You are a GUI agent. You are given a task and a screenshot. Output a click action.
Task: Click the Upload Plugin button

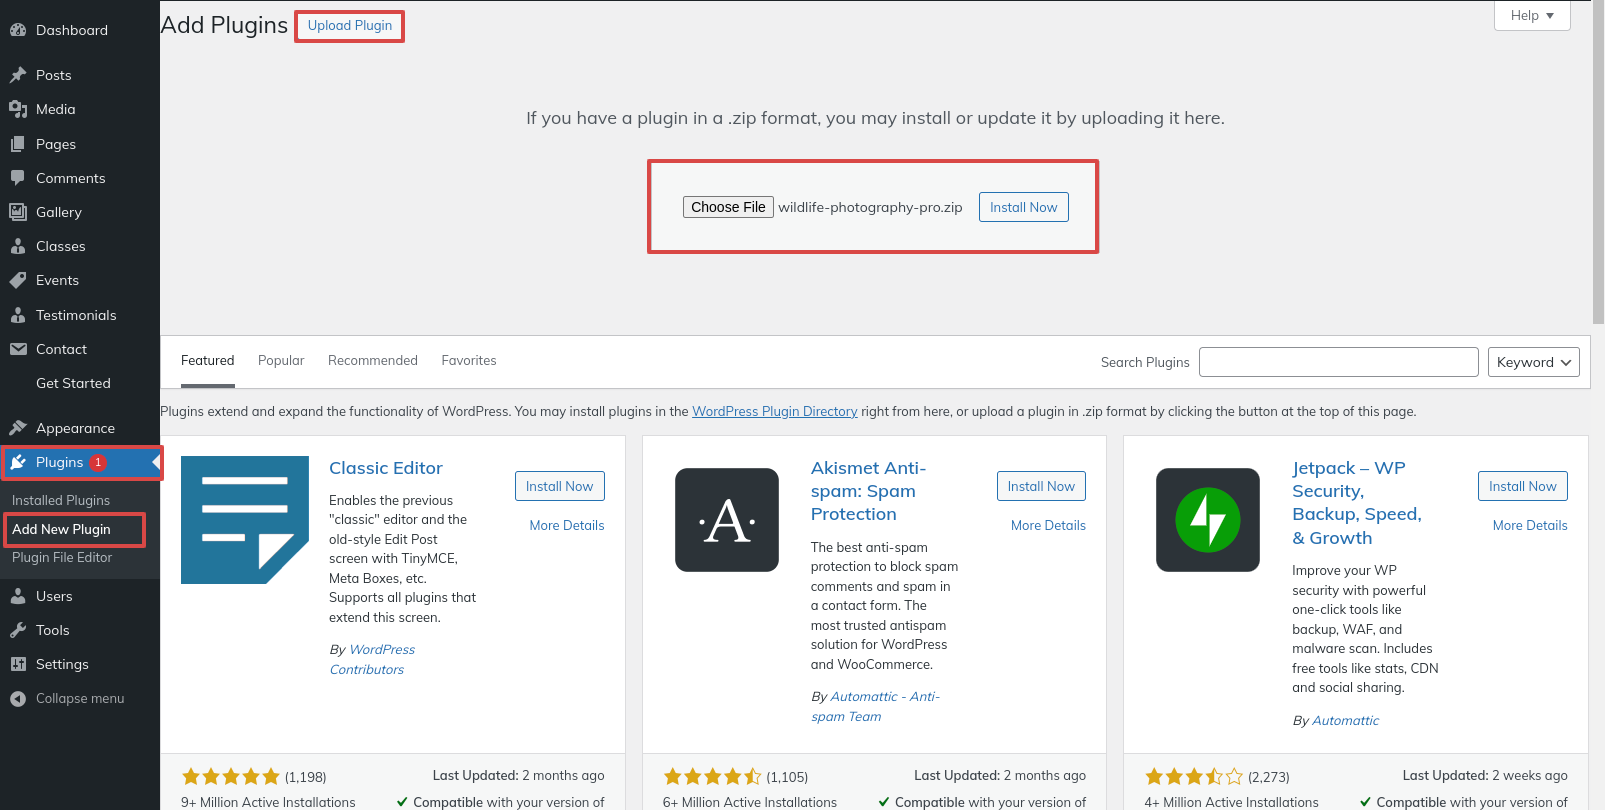tap(350, 26)
